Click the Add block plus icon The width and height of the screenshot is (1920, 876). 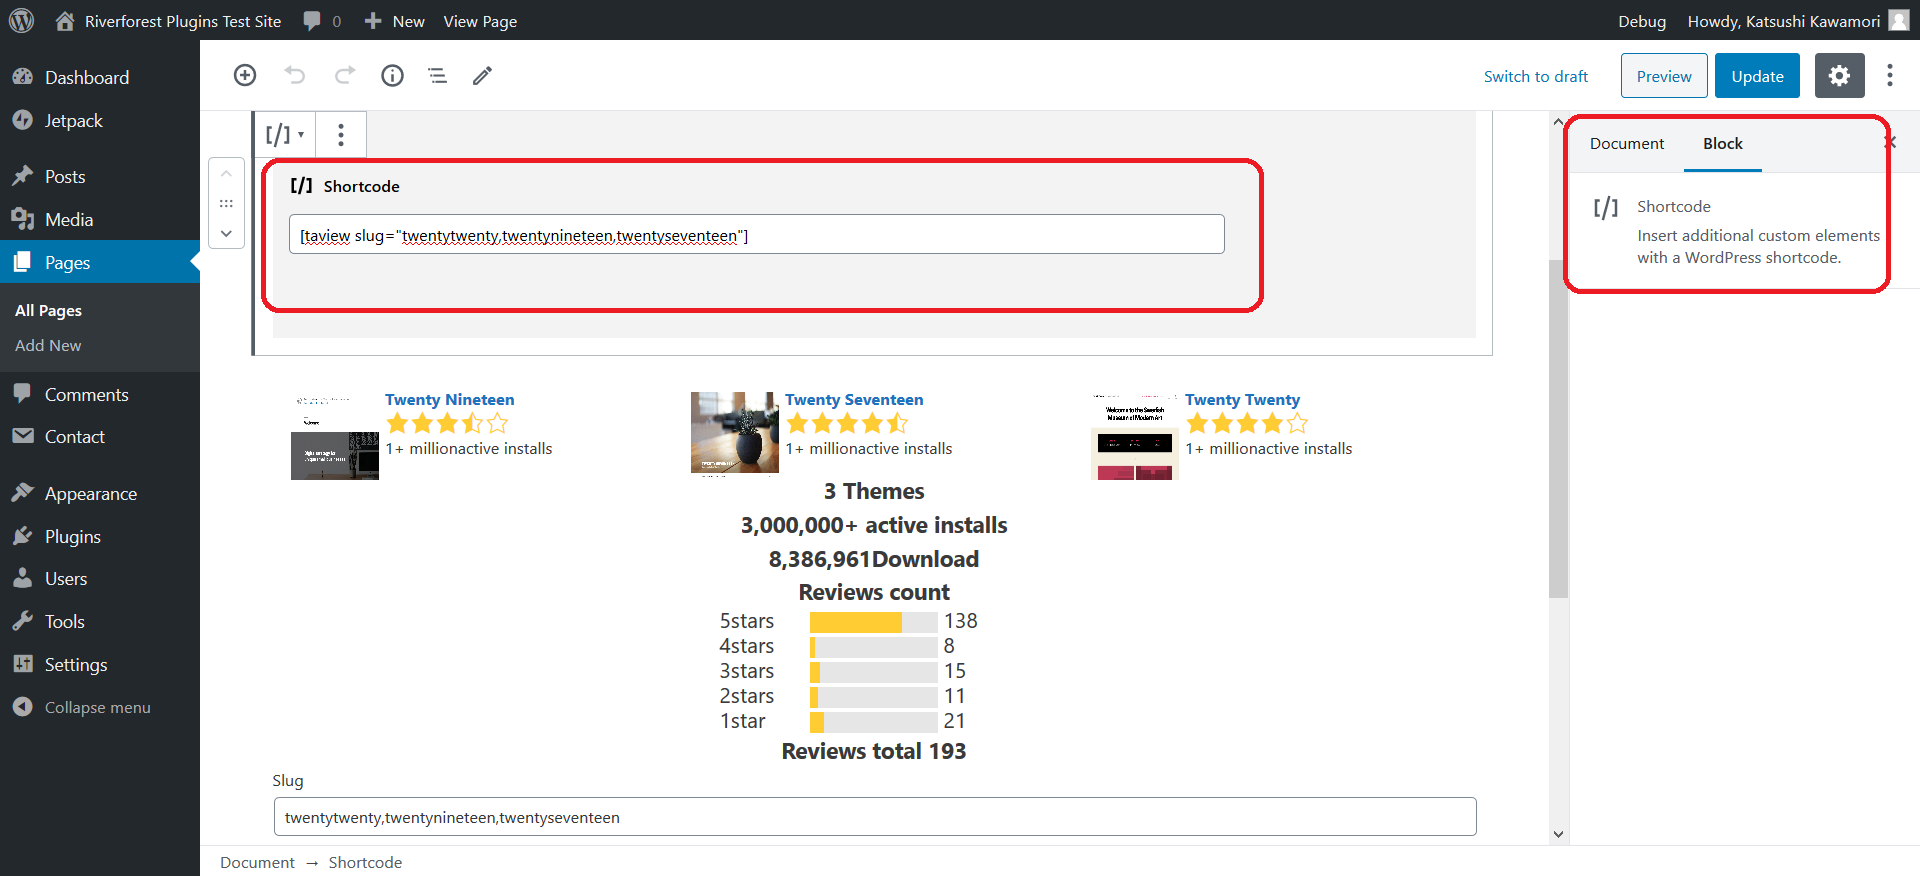[x=245, y=75]
